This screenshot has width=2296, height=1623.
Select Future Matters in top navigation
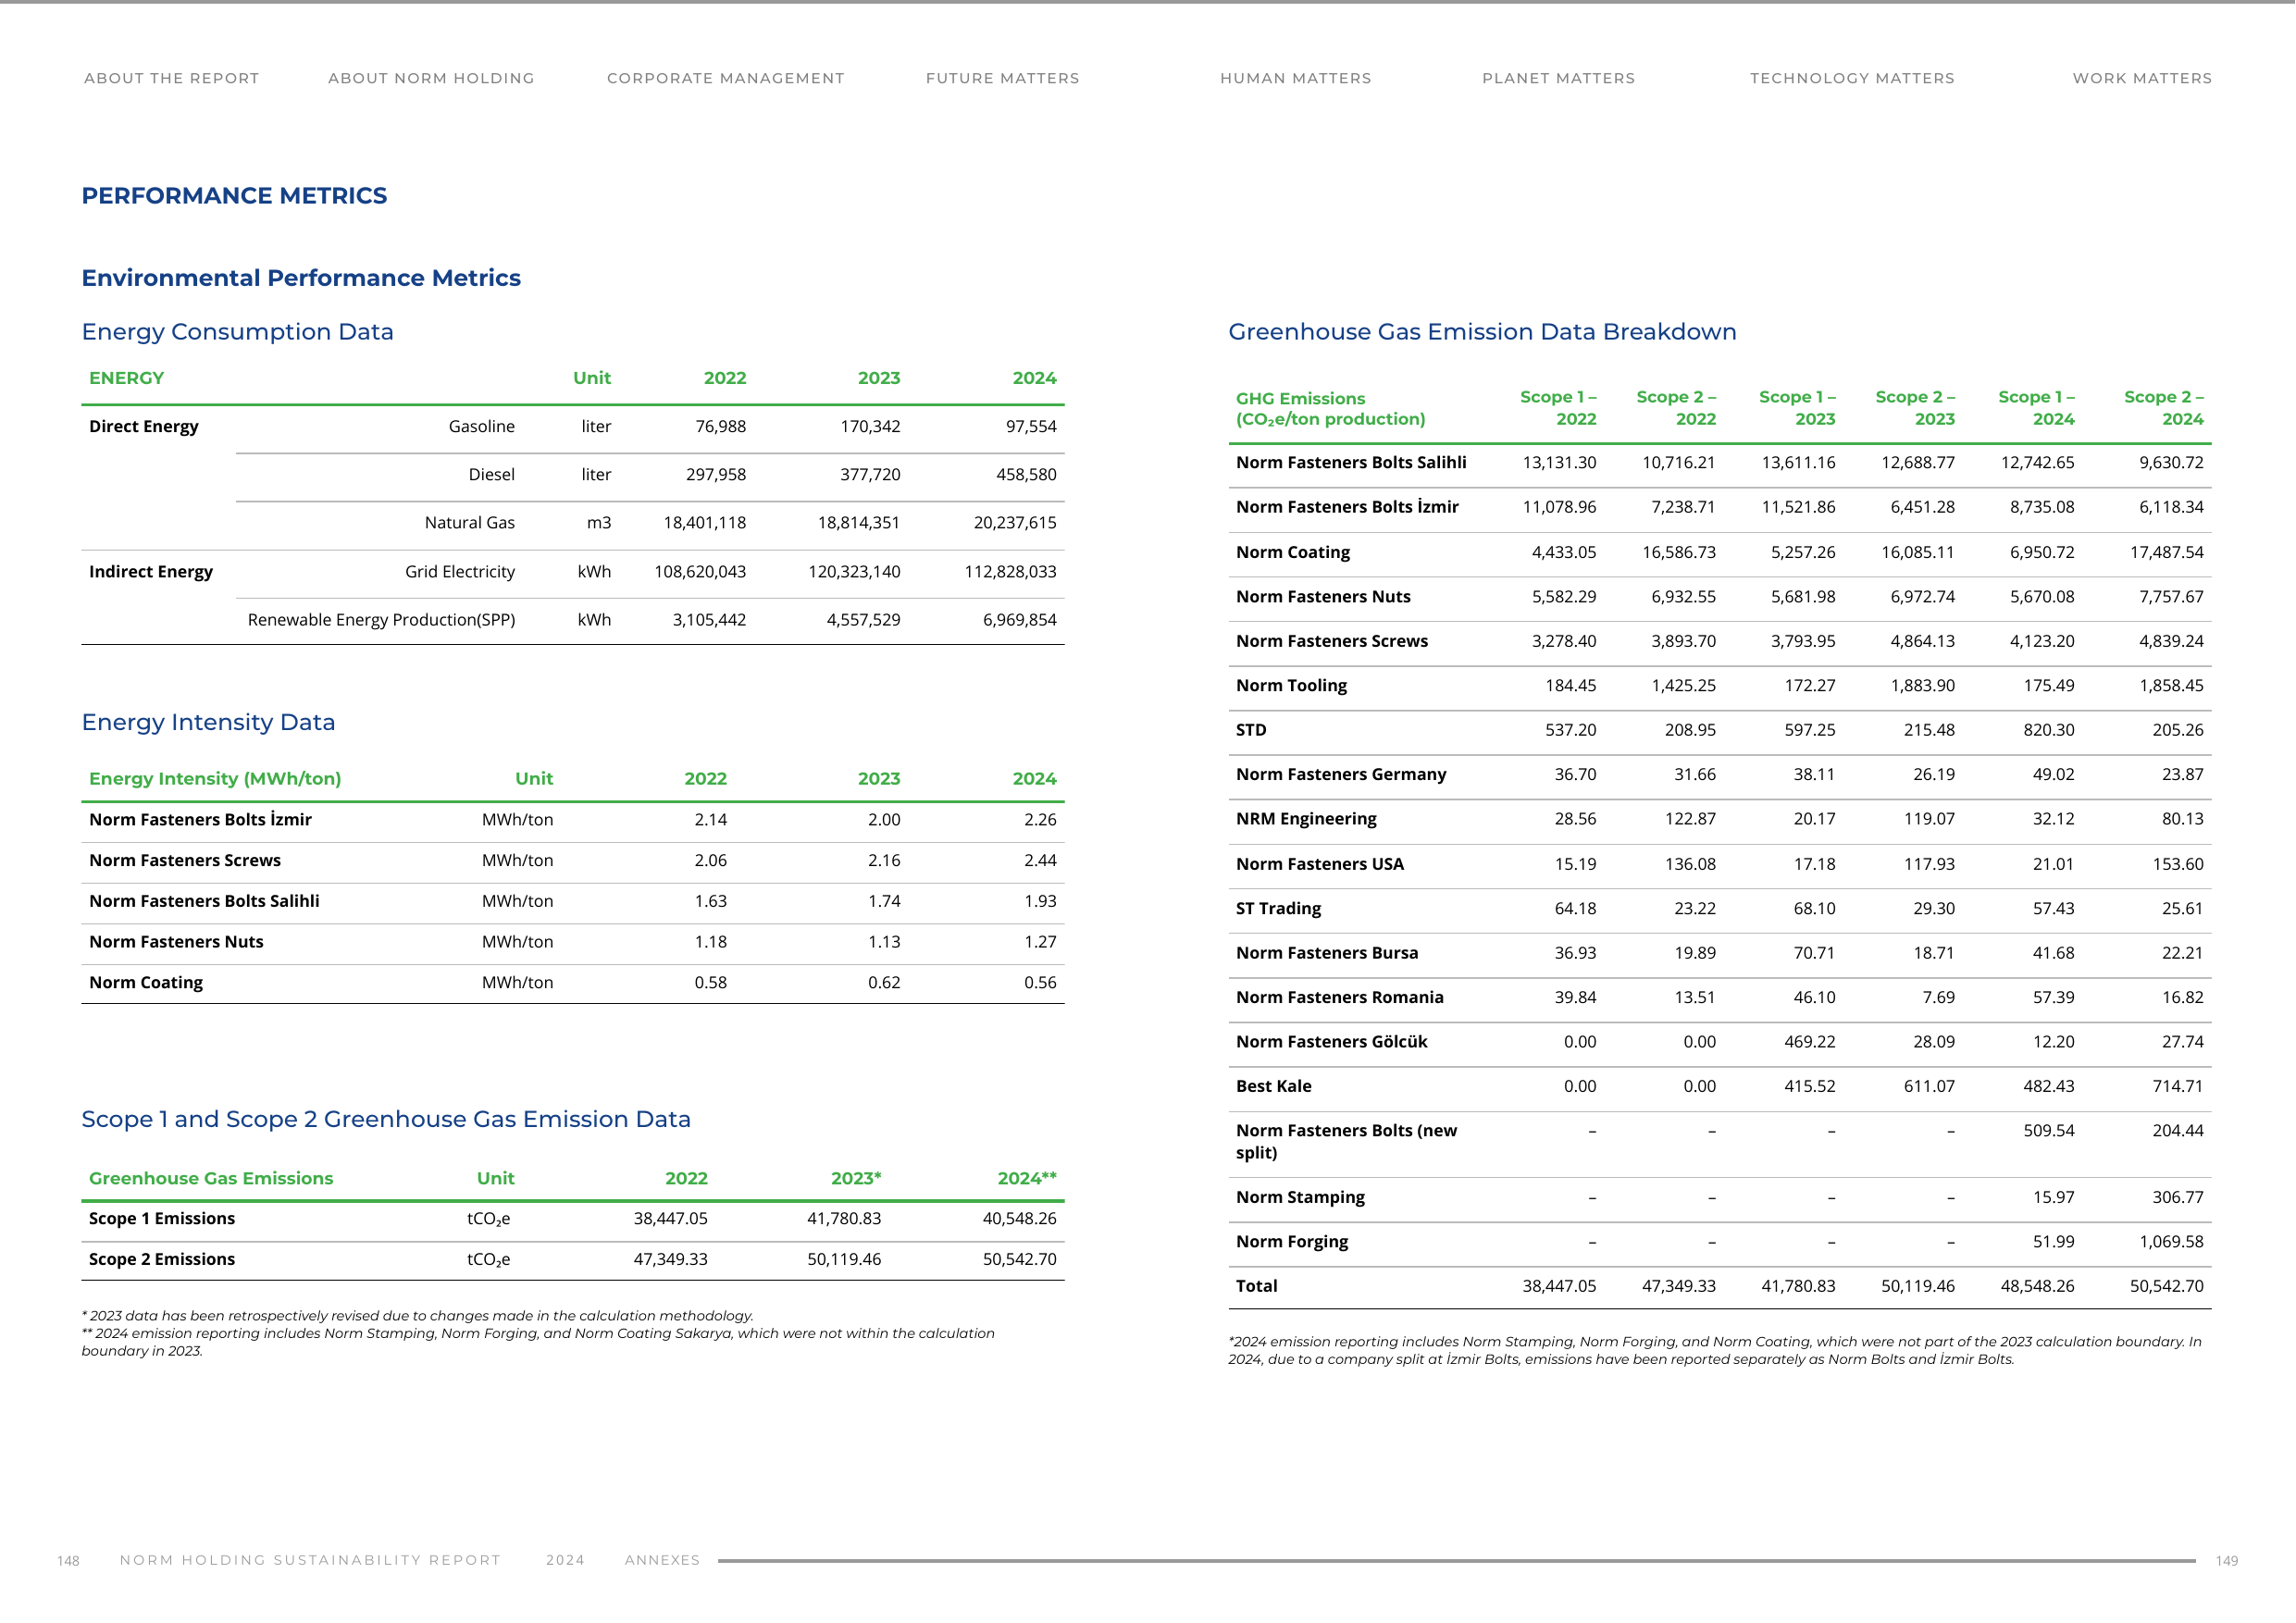(x=1002, y=78)
